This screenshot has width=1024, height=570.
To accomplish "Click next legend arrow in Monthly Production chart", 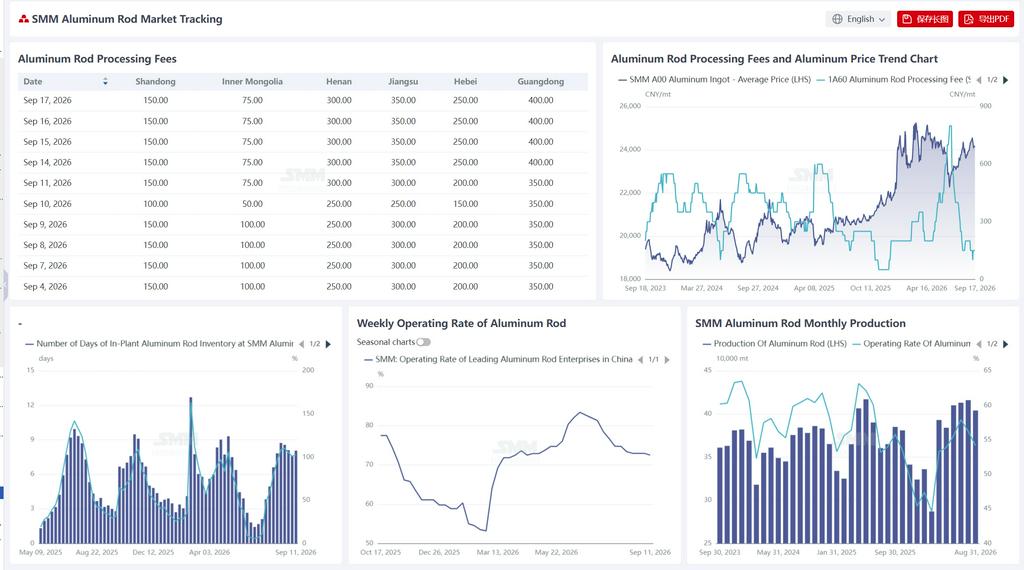I will pyautogui.click(x=1006, y=344).
